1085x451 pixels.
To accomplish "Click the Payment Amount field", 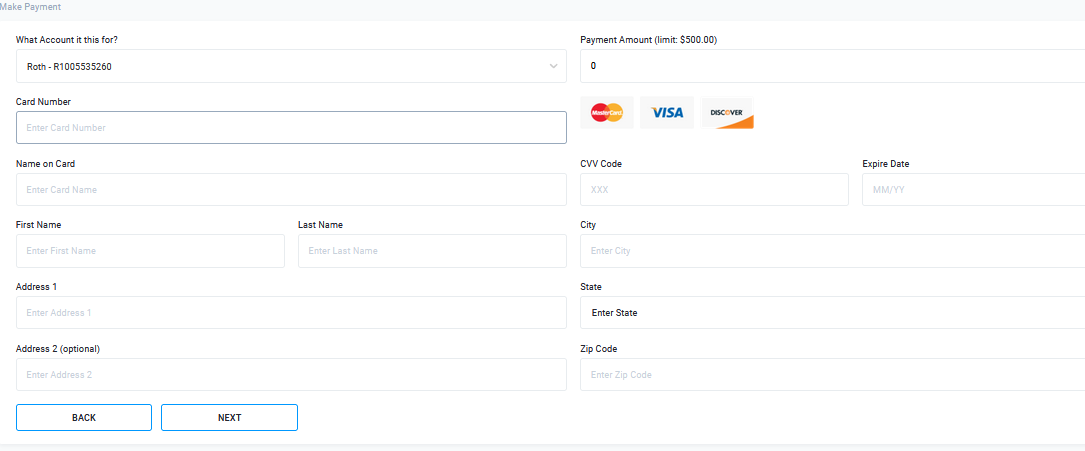I will coord(832,66).
